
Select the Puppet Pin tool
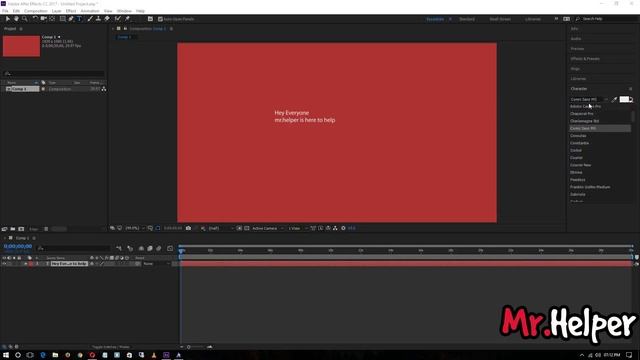click(127, 19)
